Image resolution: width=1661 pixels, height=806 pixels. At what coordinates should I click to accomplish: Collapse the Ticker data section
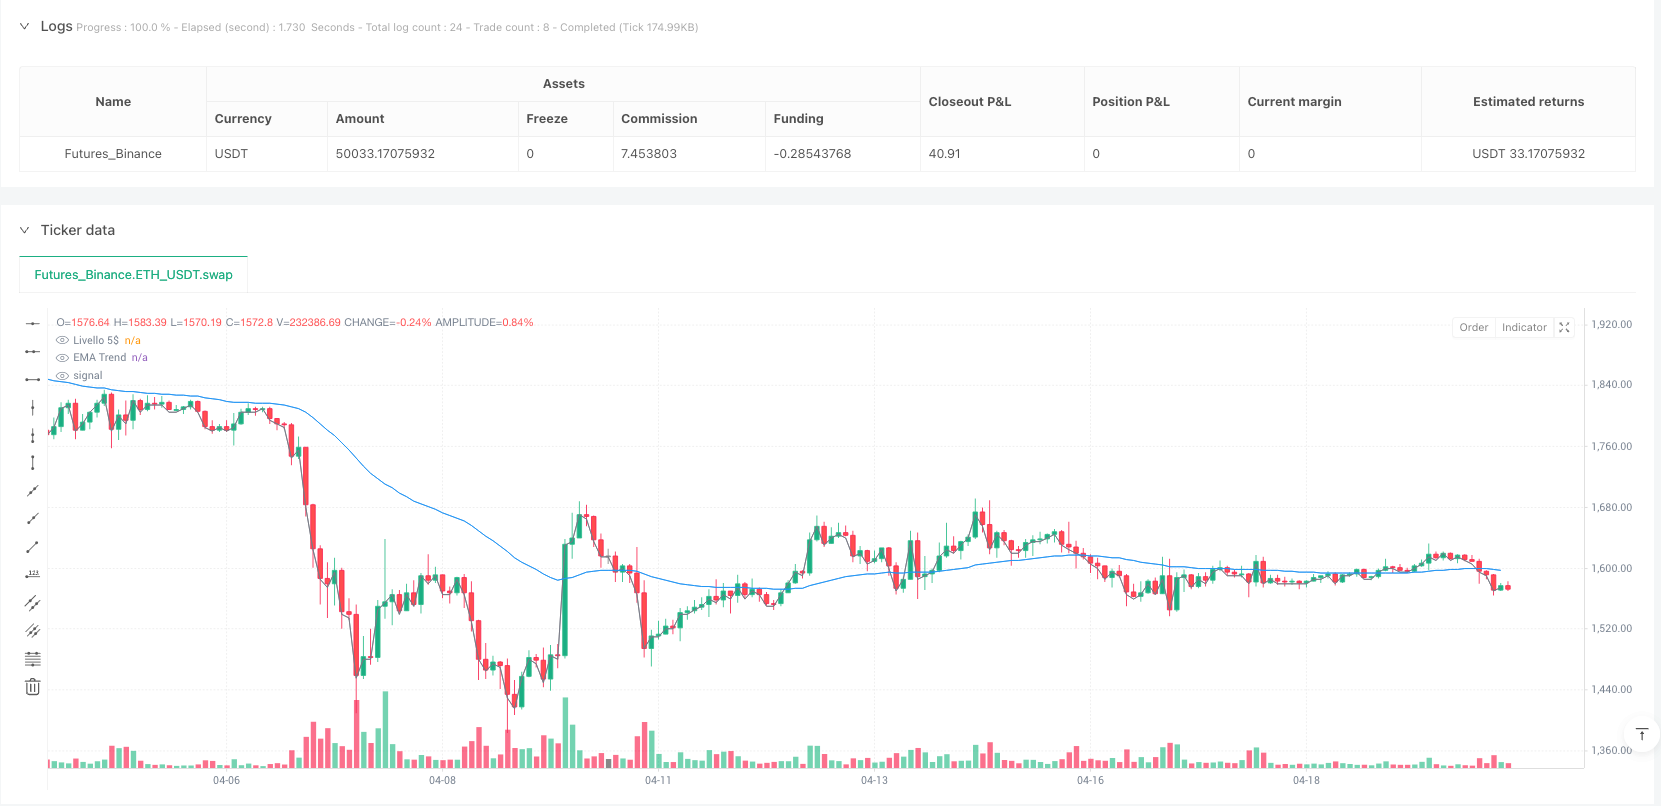tap(25, 230)
